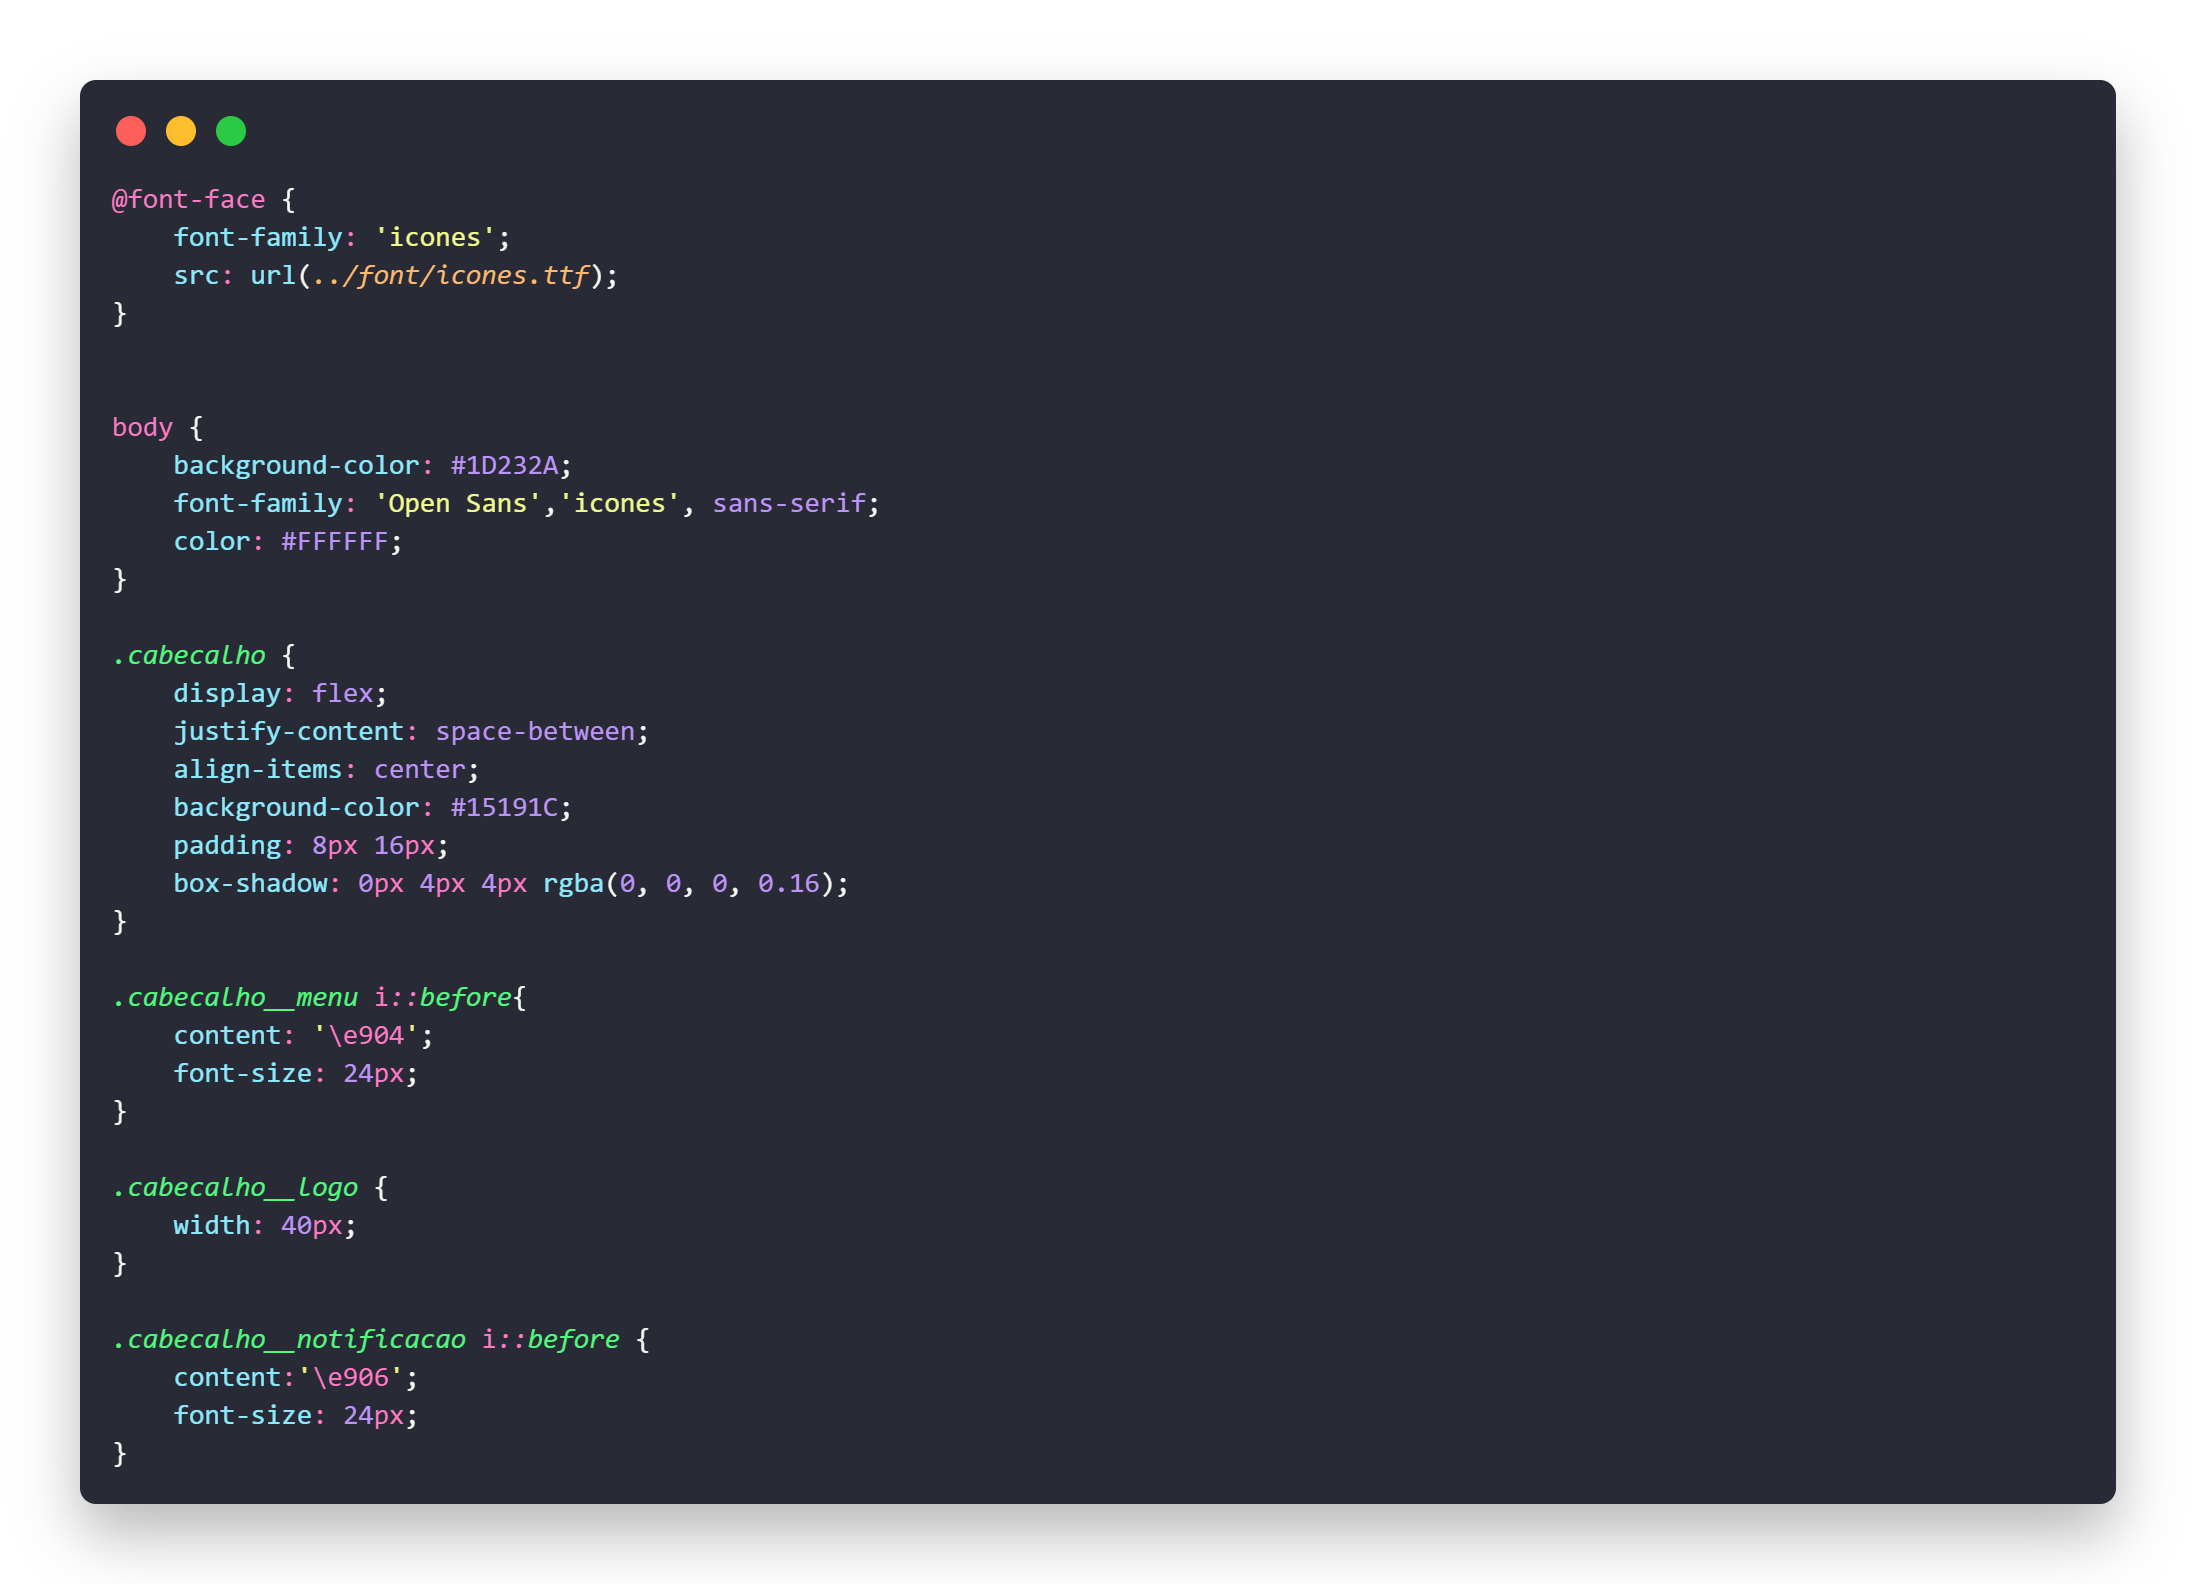Click the 'justify-content' property name
Viewport: 2196px width, 1584px height.
289,732
